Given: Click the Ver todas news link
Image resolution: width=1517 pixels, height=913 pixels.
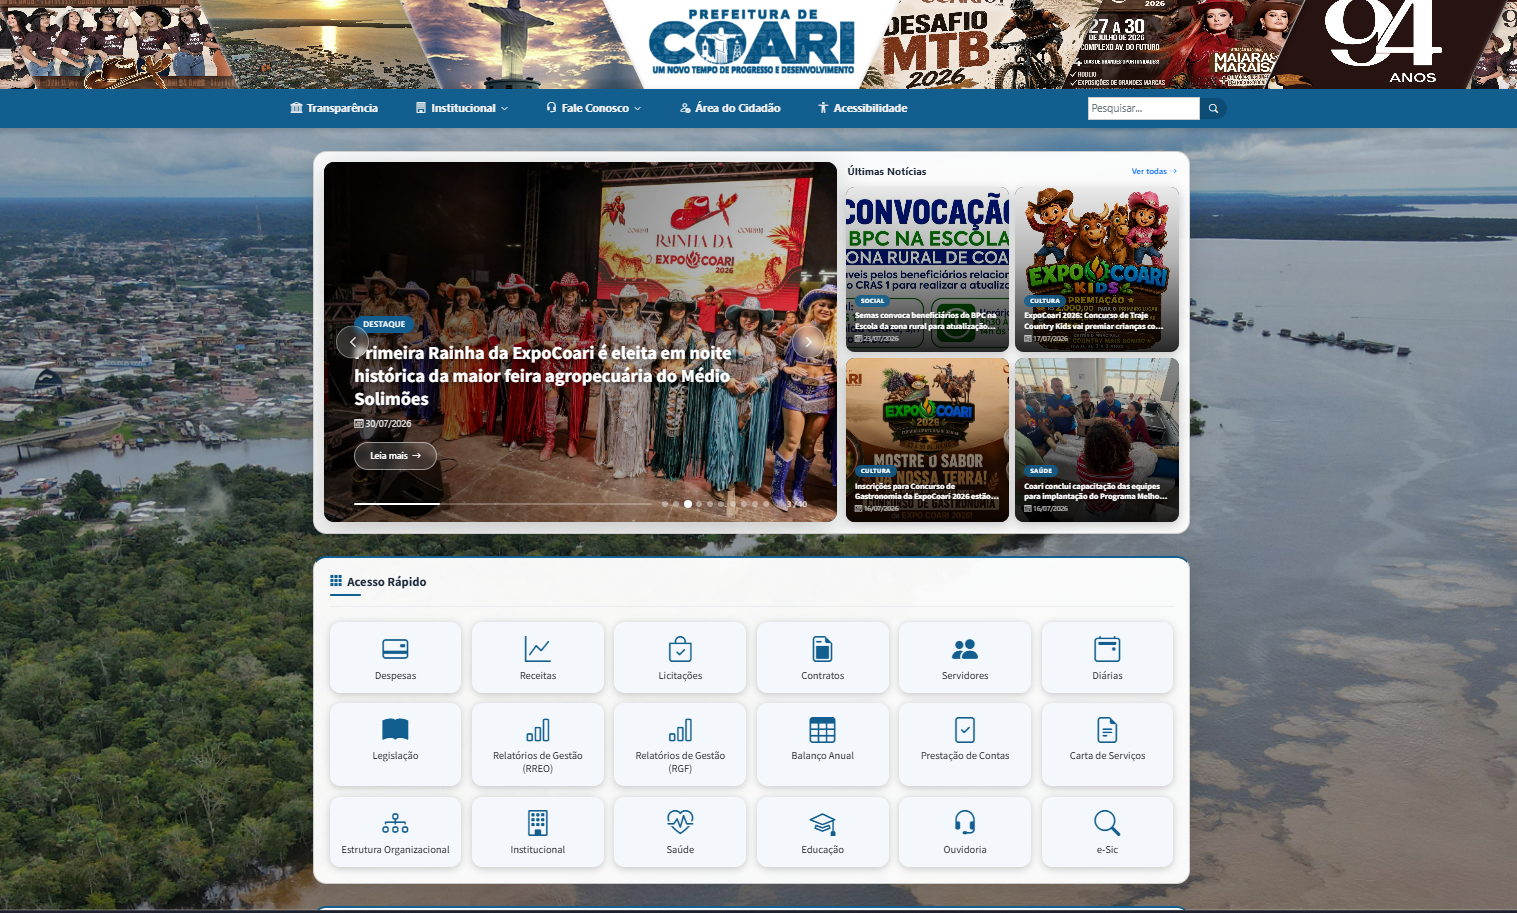Looking at the screenshot, I should coord(1154,172).
